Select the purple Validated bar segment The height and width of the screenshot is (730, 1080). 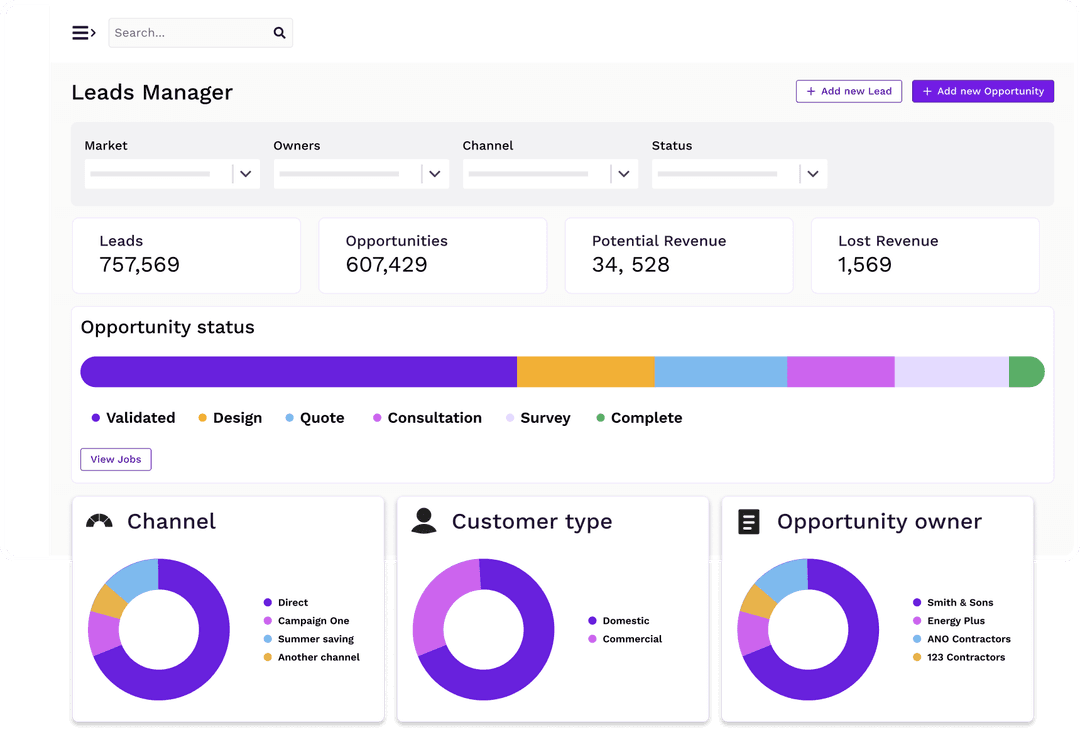298,372
